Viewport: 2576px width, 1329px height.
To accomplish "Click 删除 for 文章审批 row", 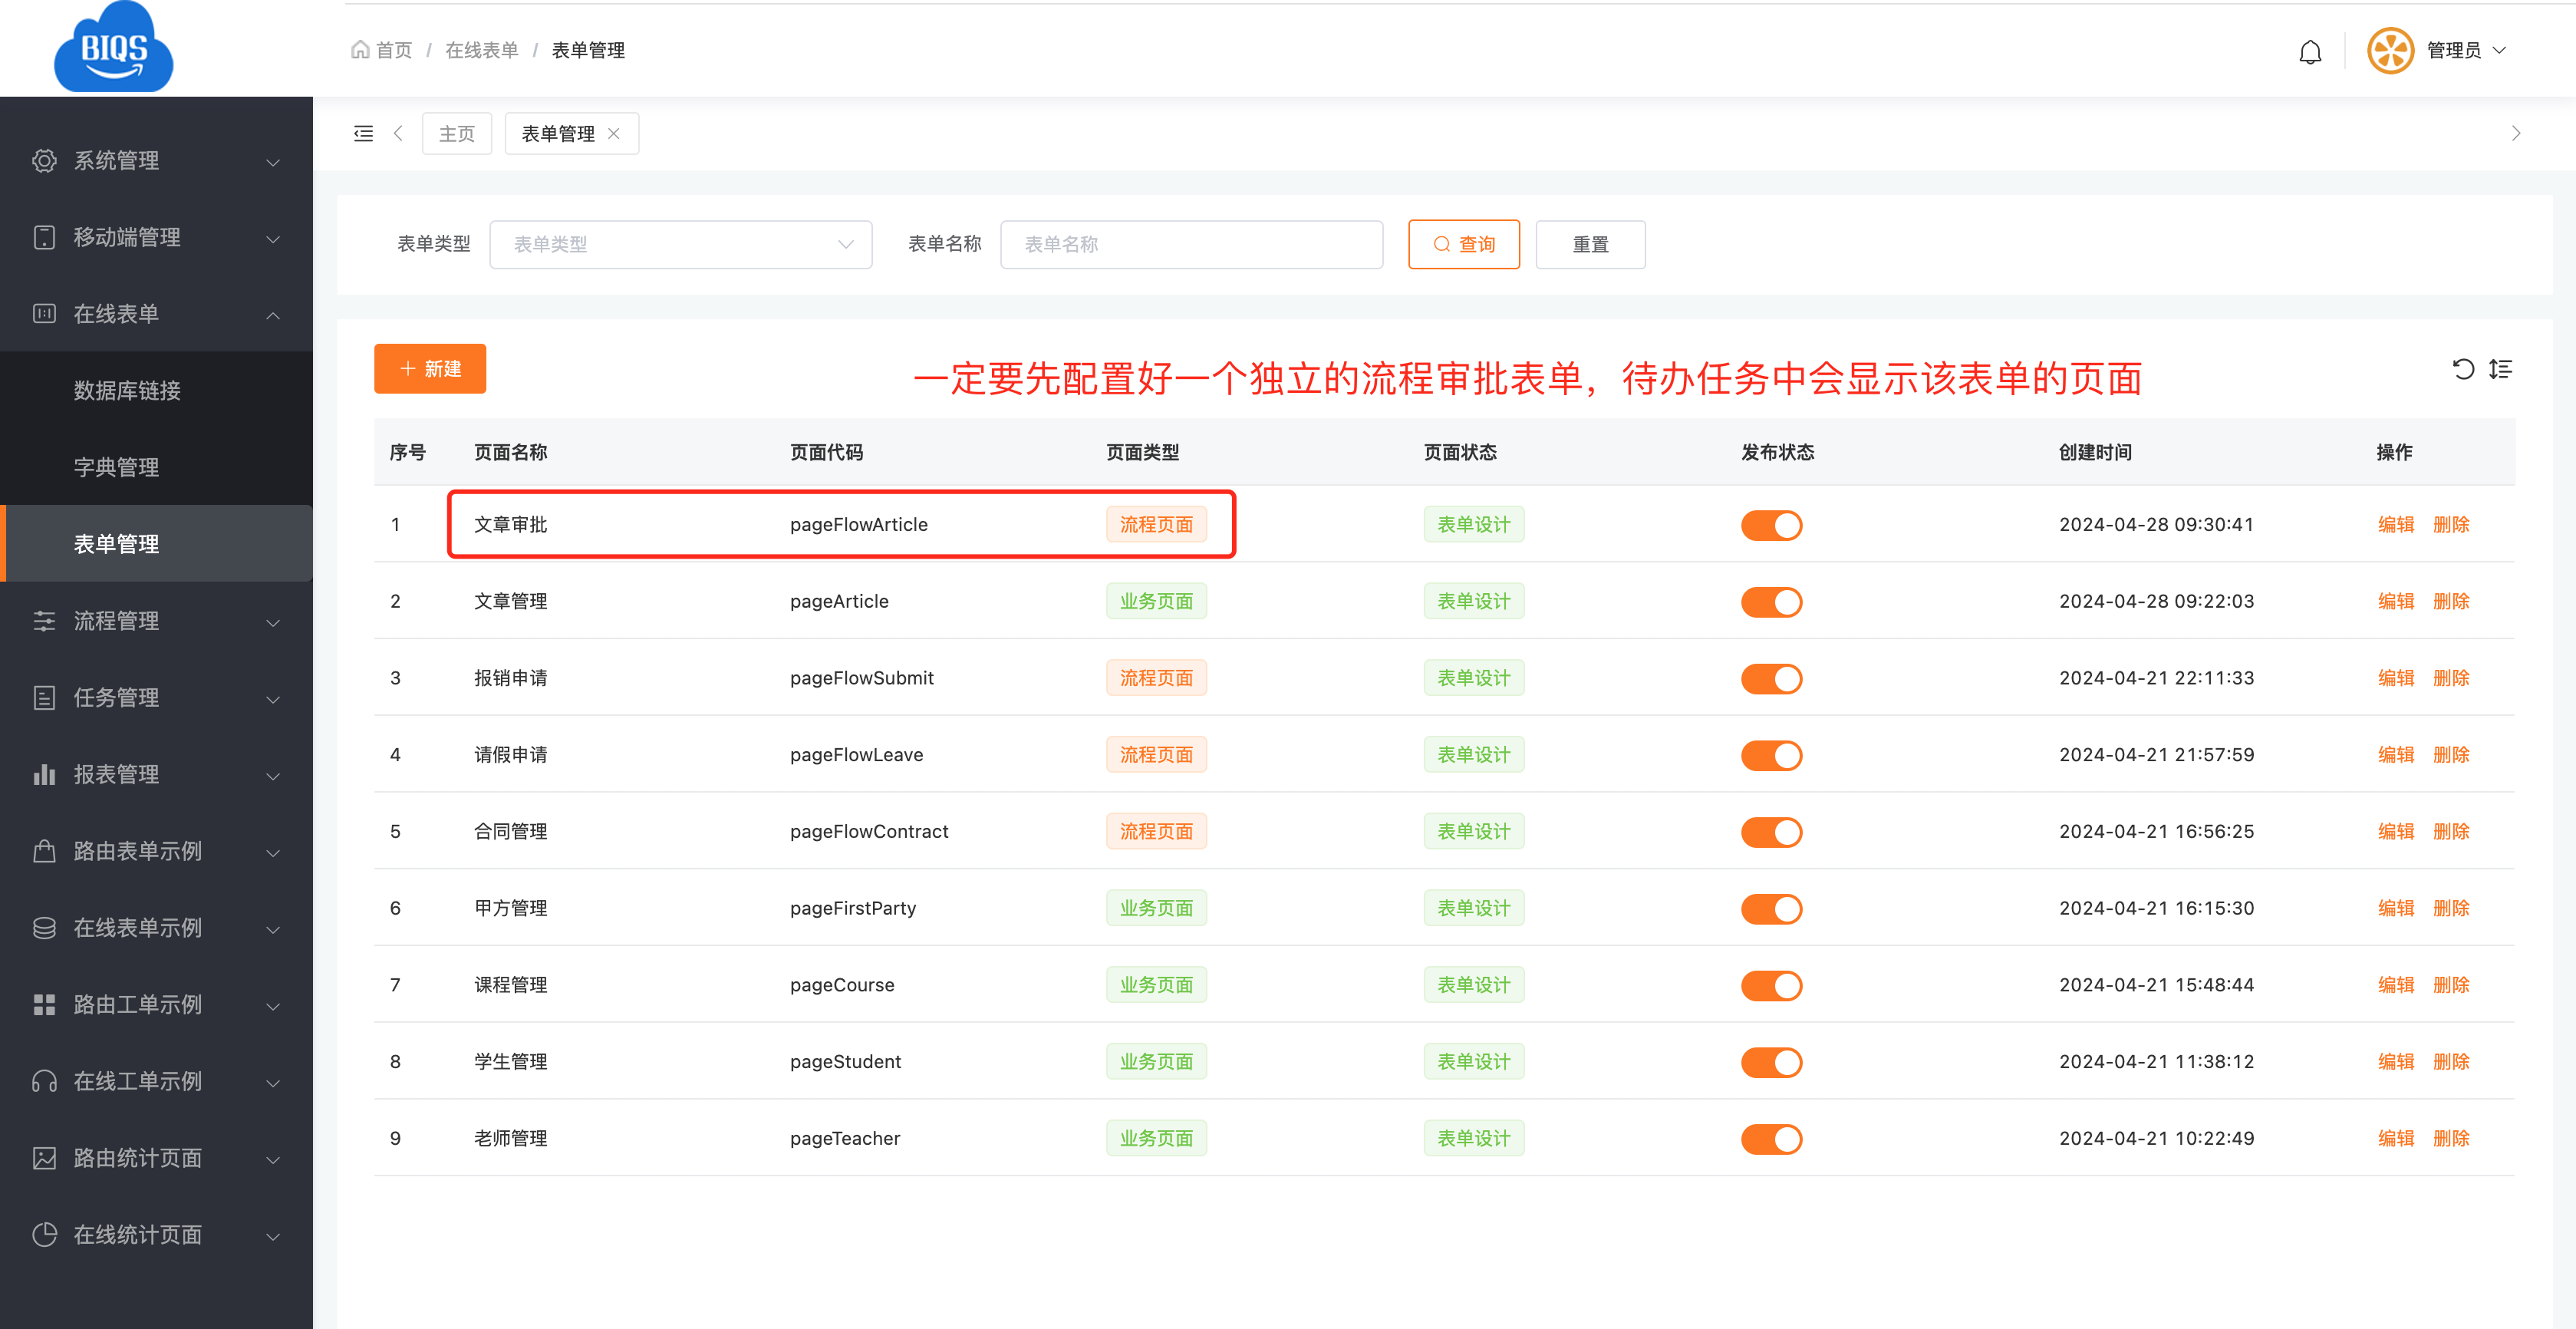I will (x=2451, y=525).
